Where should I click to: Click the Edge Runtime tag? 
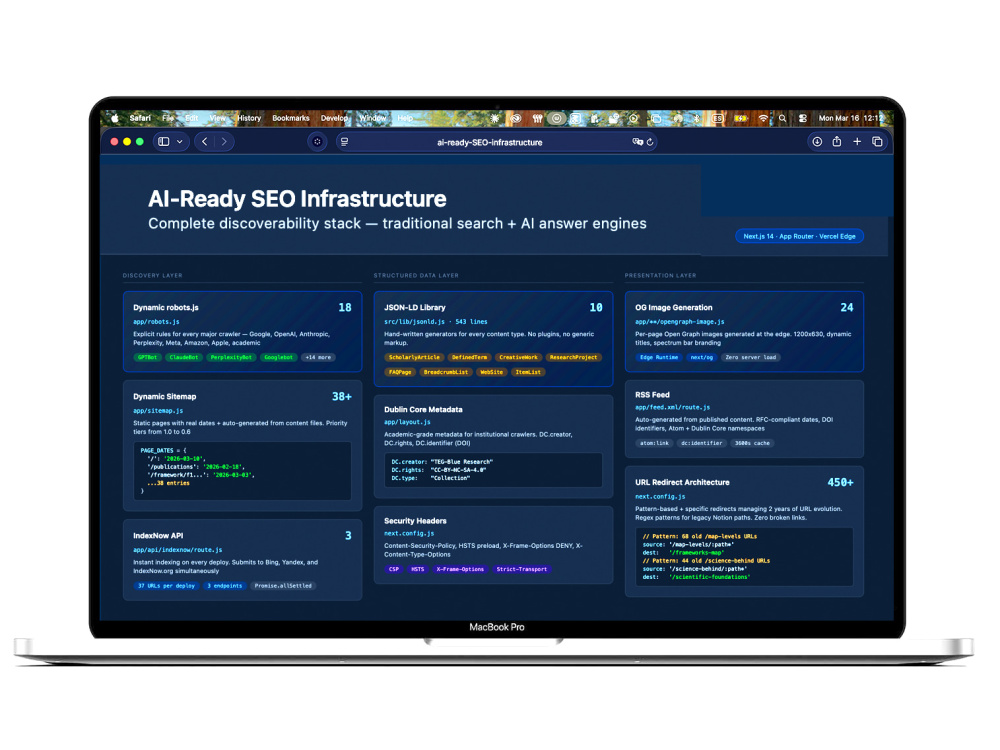coord(659,357)
